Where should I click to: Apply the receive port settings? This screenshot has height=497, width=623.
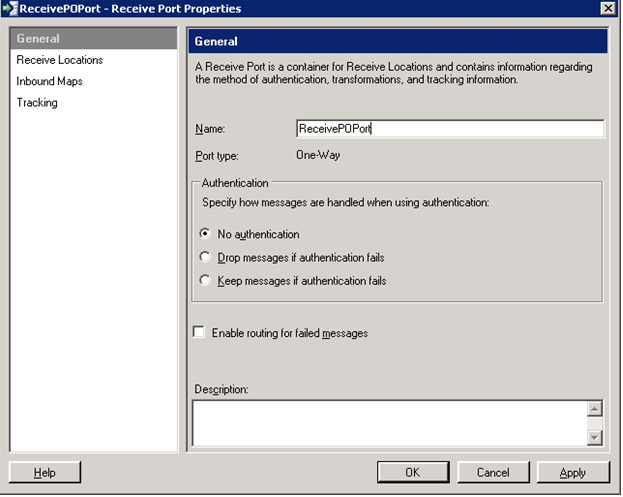click(x=573, y=472)
